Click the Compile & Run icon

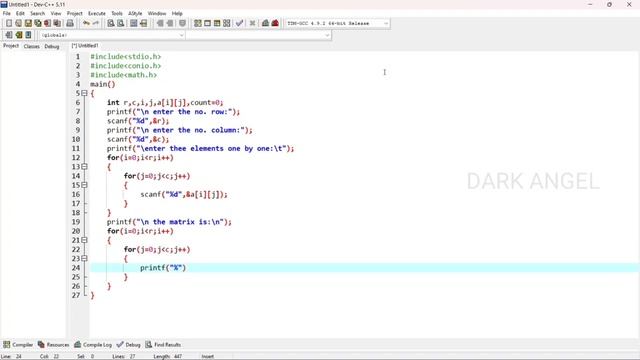click(x=217, y=23)
